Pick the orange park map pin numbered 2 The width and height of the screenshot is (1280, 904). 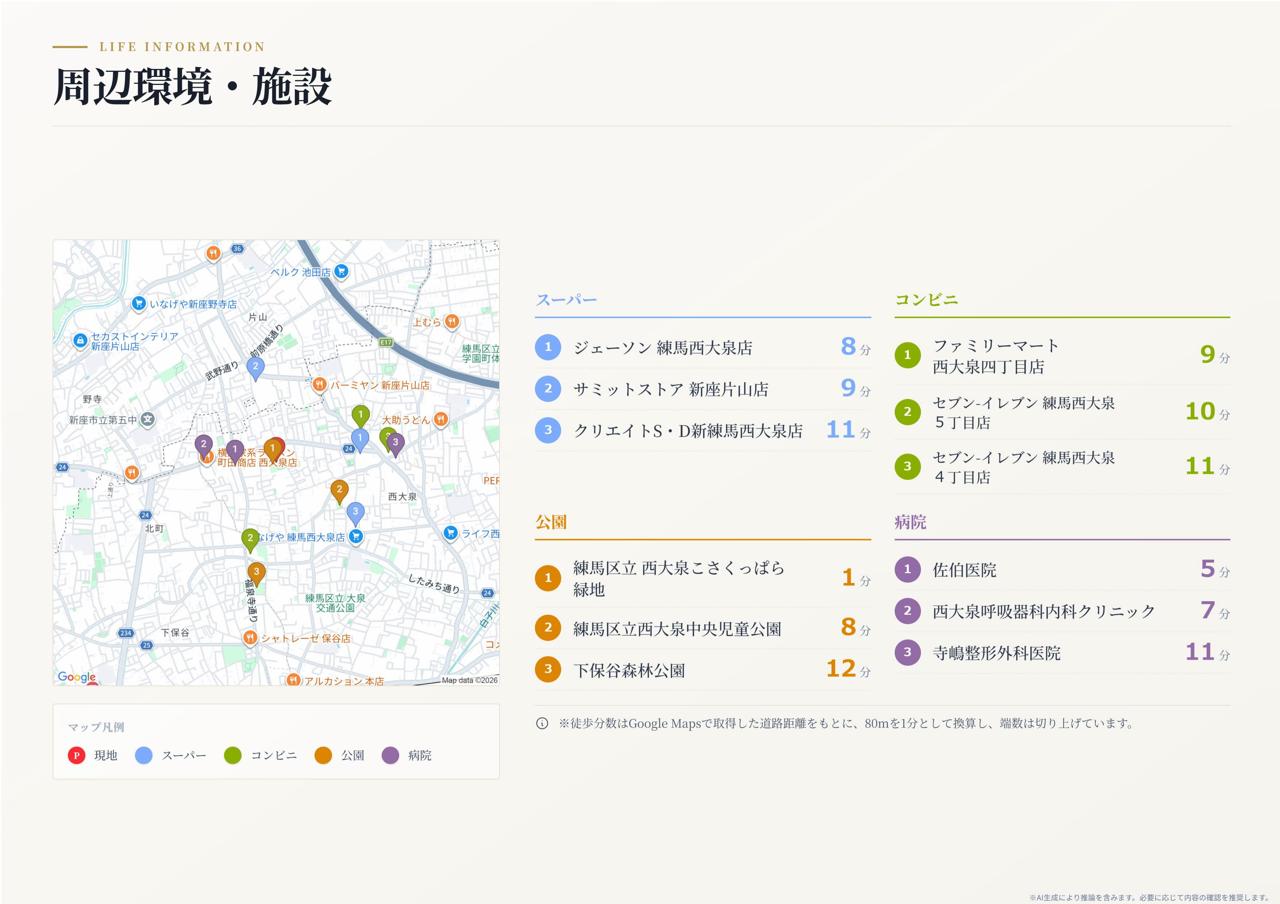(x=339, y=492)
